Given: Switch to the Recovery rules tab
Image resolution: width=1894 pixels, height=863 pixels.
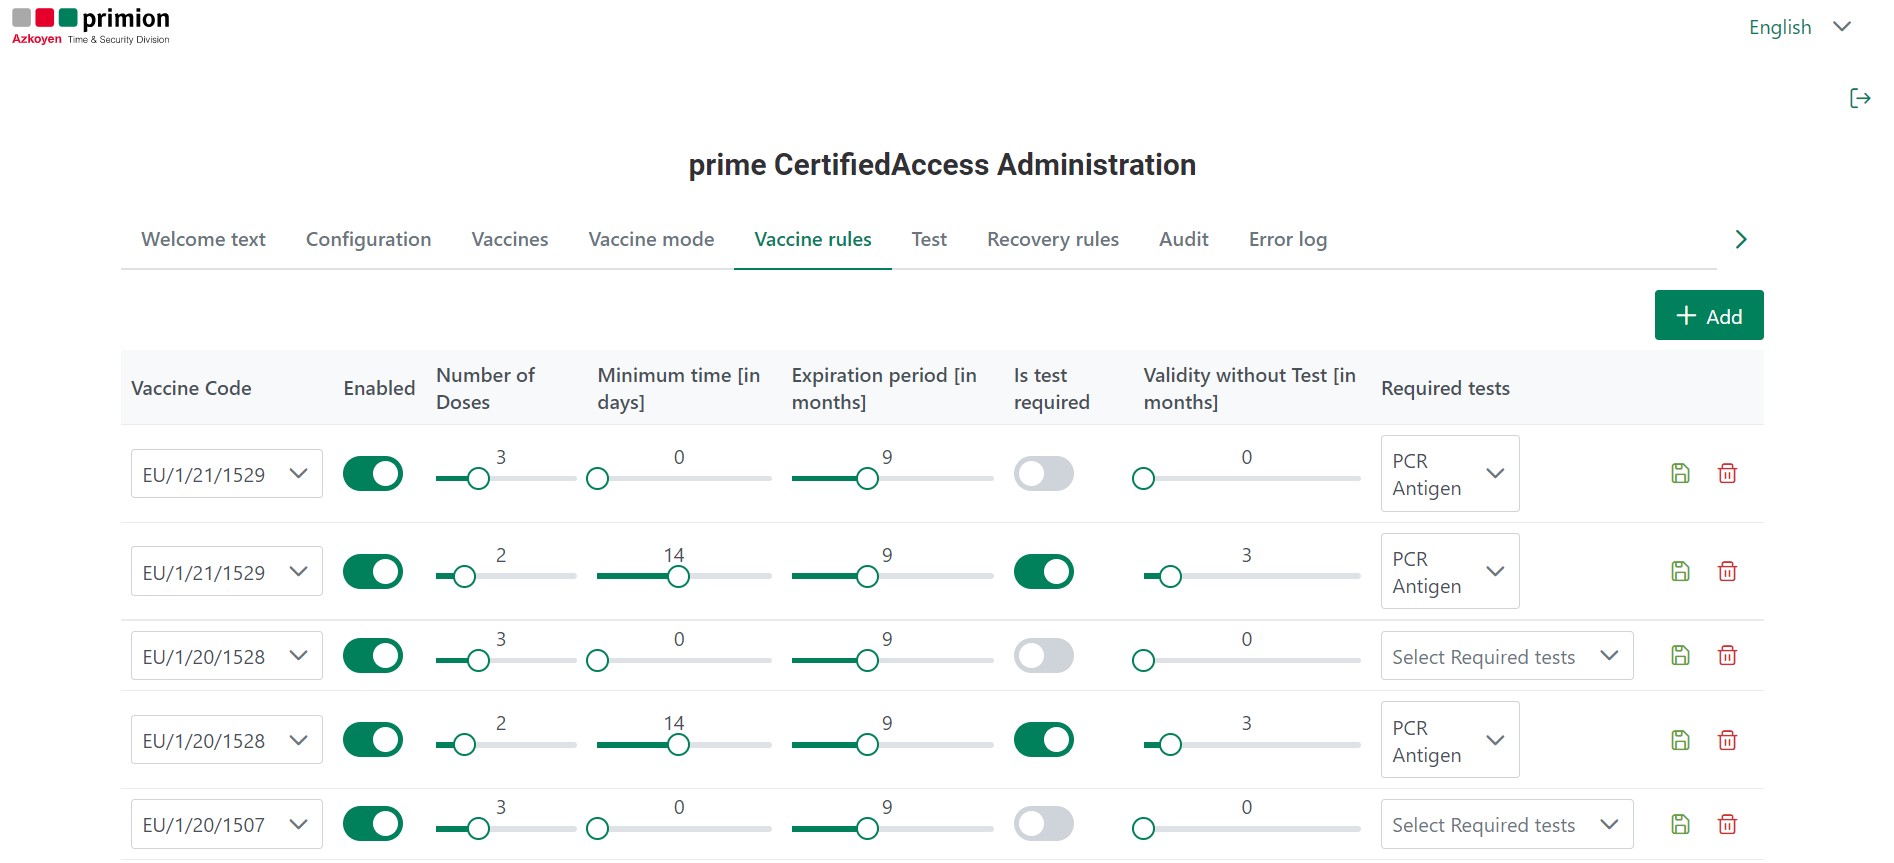Looking at the screenshot, I should click(1052, 240).
